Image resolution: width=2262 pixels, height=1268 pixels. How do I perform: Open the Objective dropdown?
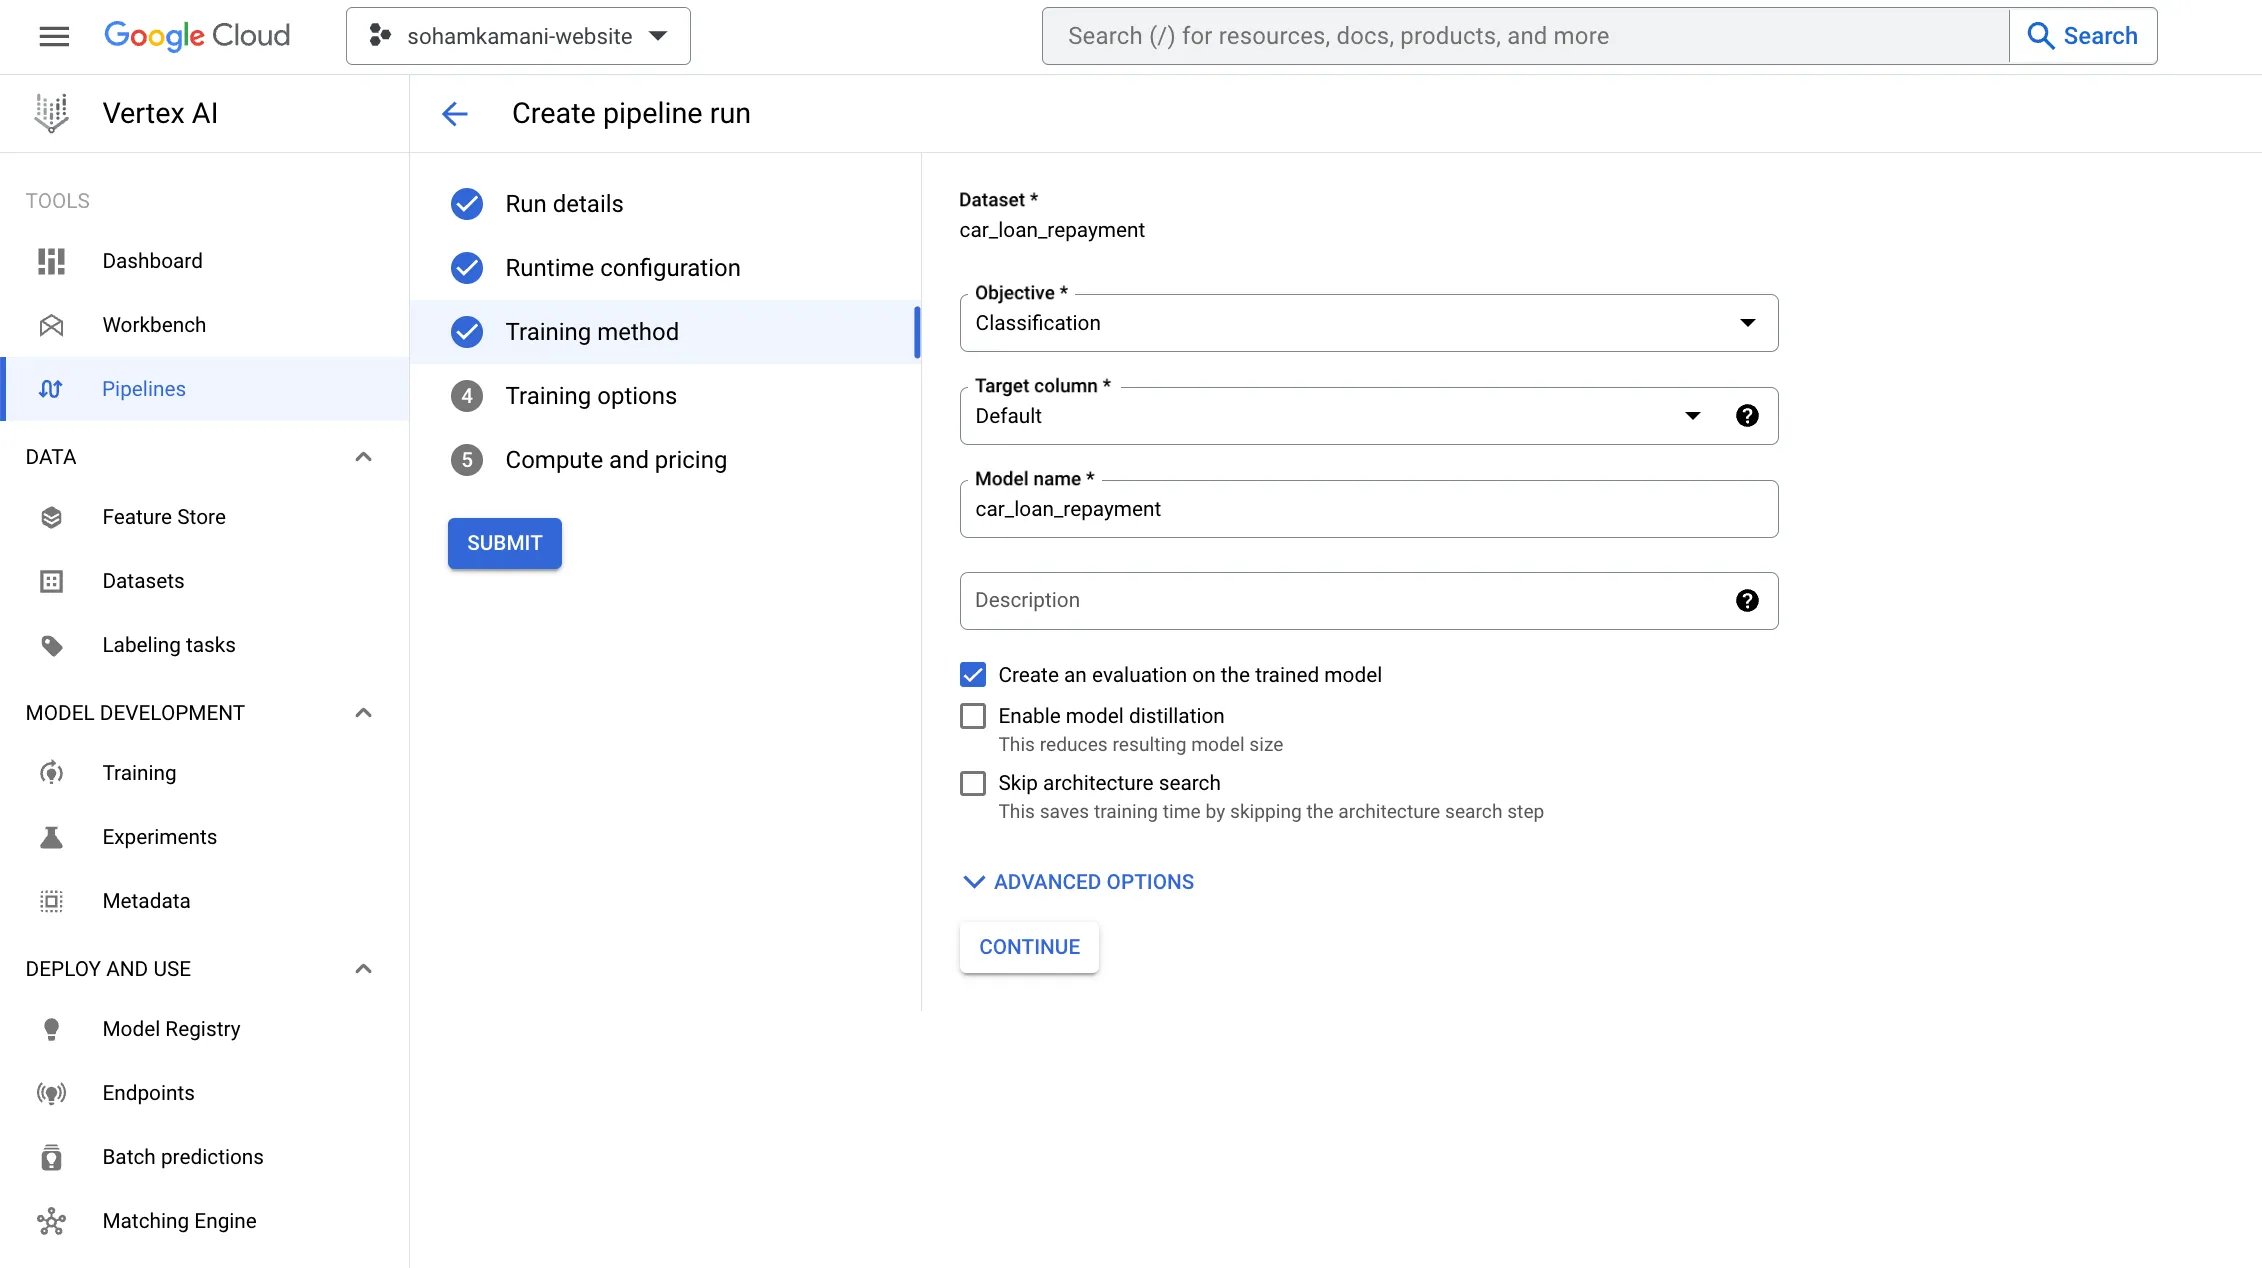1368,323
